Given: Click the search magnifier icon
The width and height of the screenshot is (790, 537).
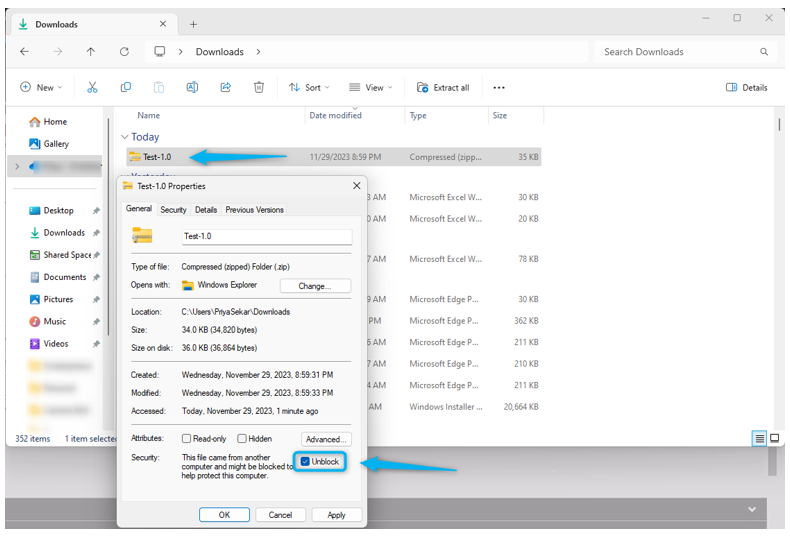Looking at the screenshot, I should (764, 51).
